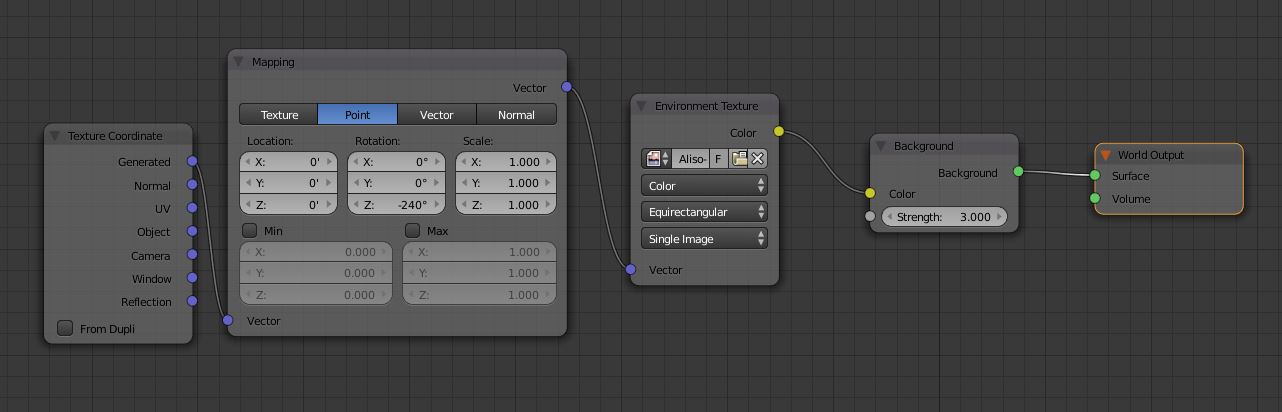Click the Background Color input socket
This screenshot has height=412, width=1282.
[870, 193]
